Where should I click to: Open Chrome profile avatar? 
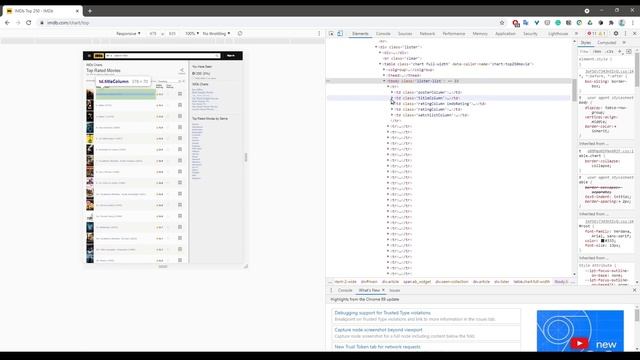point(622,22)
